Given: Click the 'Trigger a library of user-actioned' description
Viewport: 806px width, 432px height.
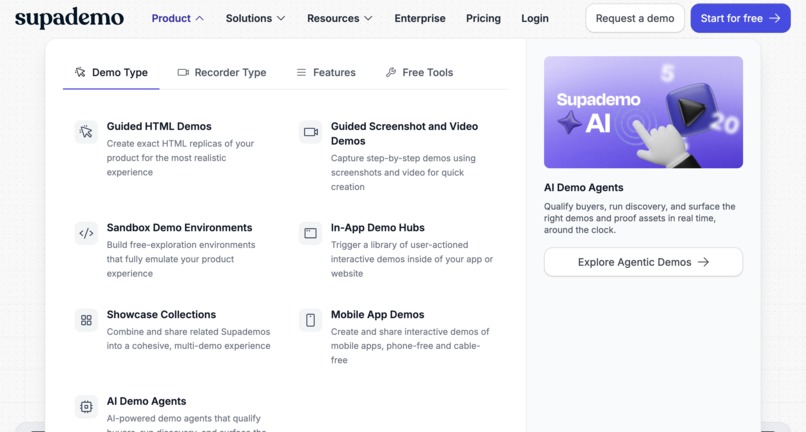Looking at the screenshot, I should 412,259.
